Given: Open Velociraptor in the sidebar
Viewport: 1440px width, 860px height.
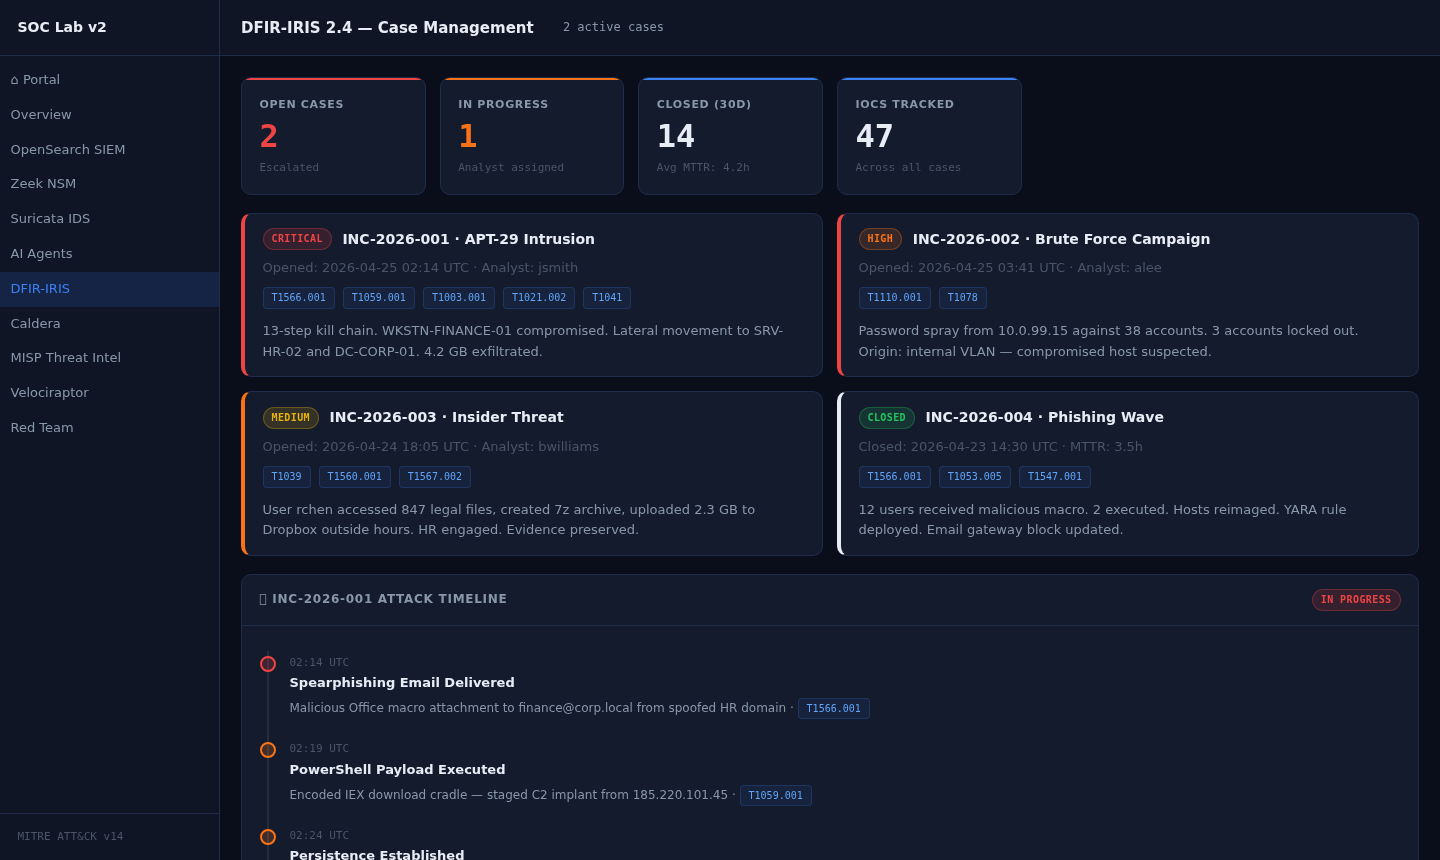Looking at the screenshot, I should pyautogui.click(x=109, y=393).
